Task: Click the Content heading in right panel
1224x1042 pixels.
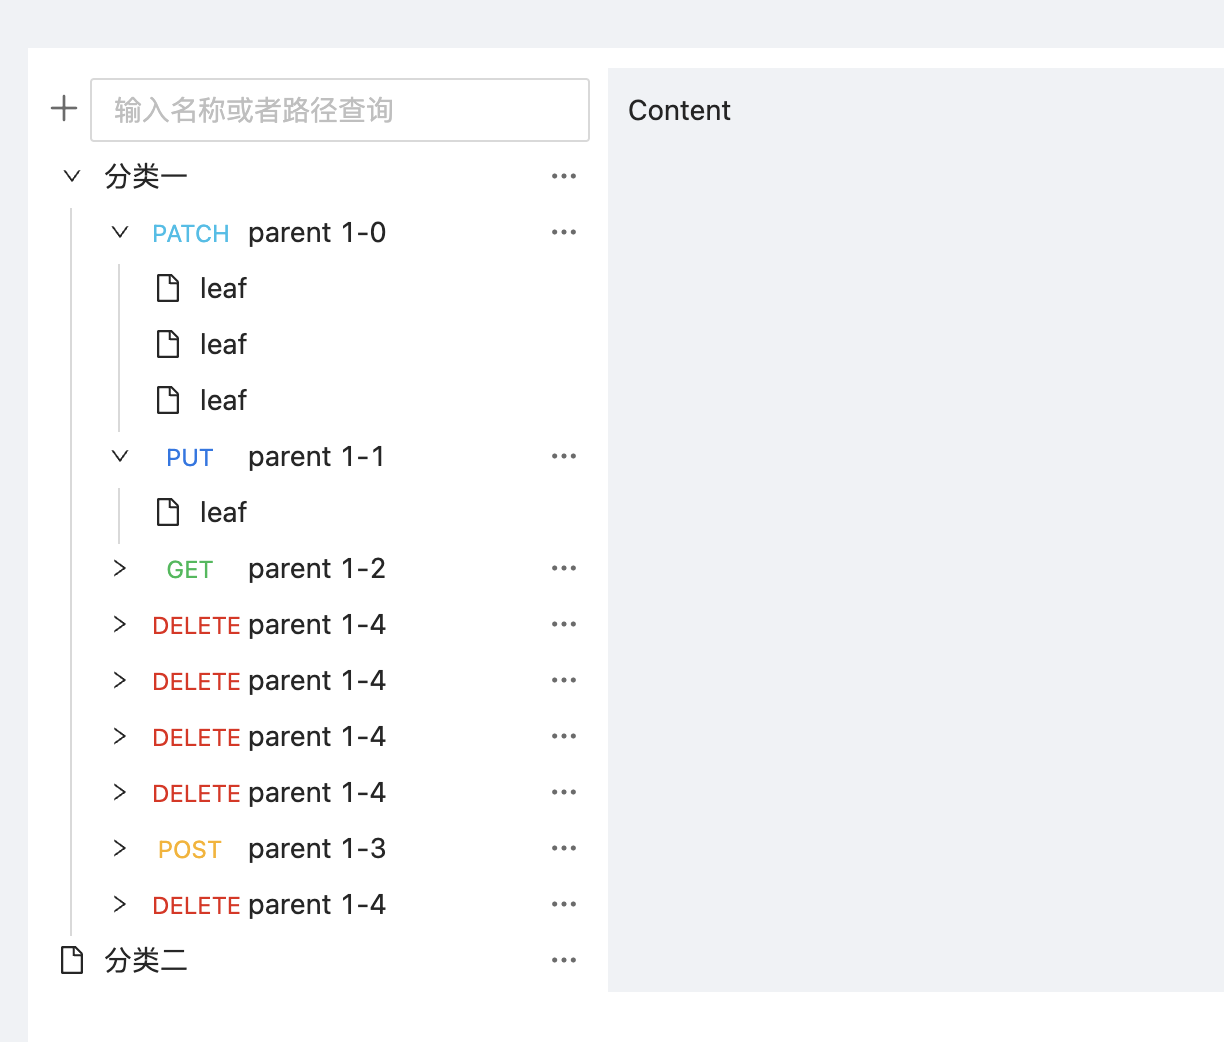Action: click(x=679, y=110)
